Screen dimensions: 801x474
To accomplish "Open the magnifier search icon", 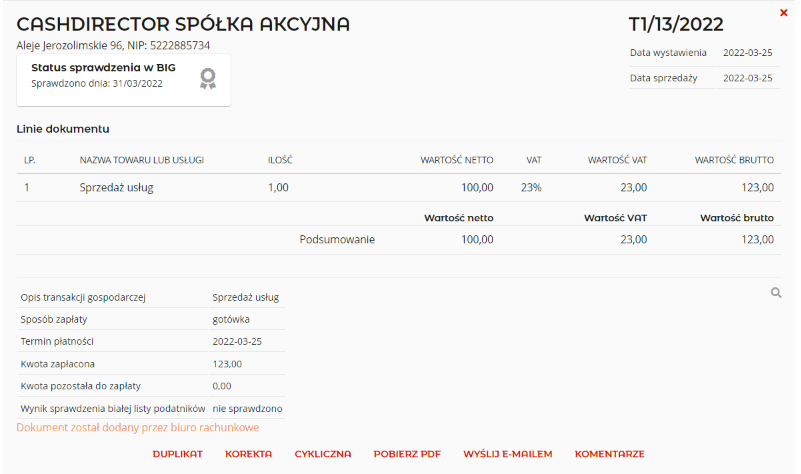I will 775,293.
